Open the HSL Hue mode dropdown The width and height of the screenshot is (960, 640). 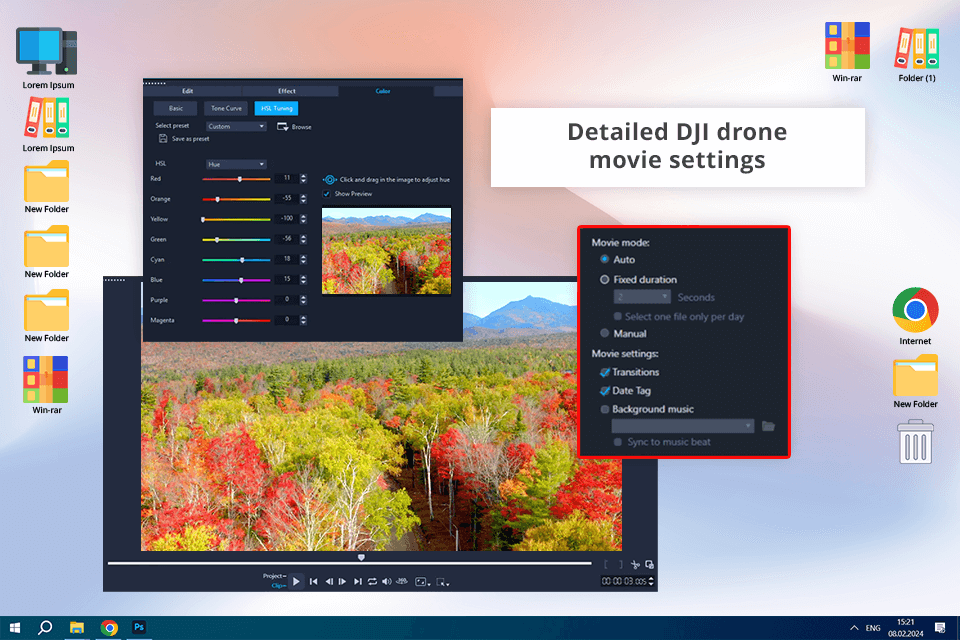236,164
